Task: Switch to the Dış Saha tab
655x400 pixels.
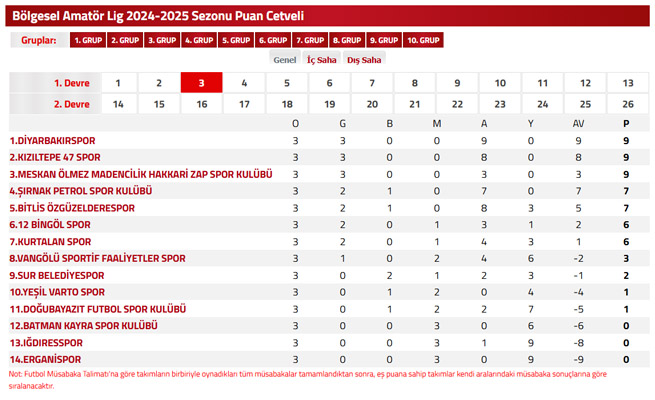Action: 364,60
